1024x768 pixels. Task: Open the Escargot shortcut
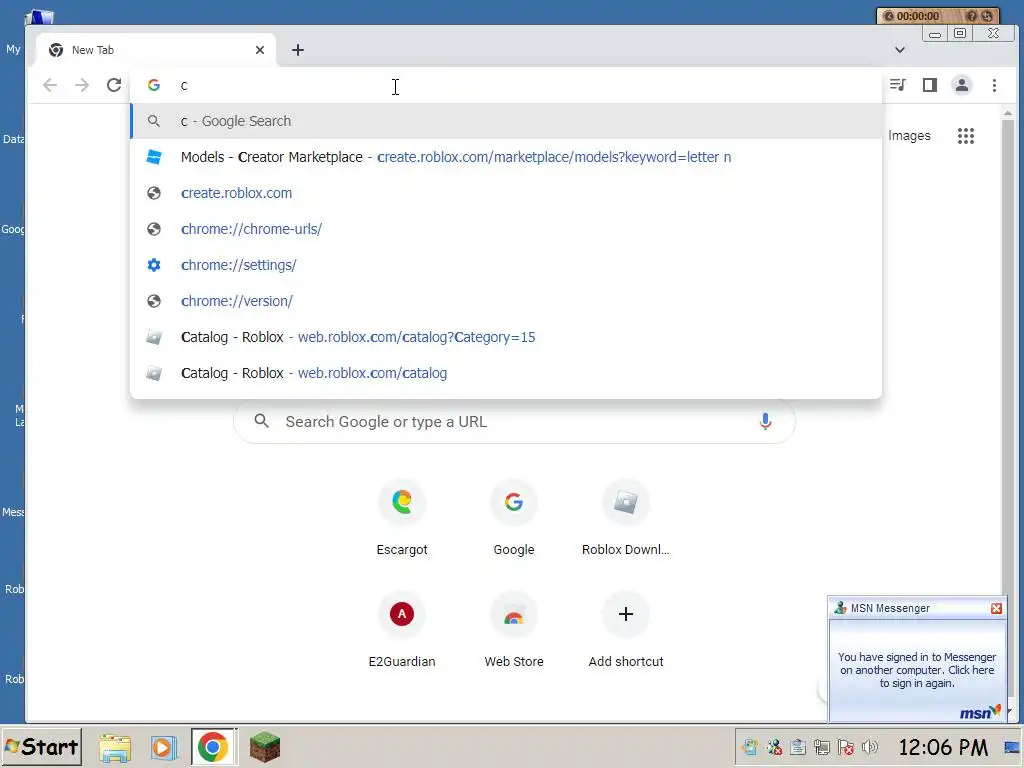tap(402, 517)
